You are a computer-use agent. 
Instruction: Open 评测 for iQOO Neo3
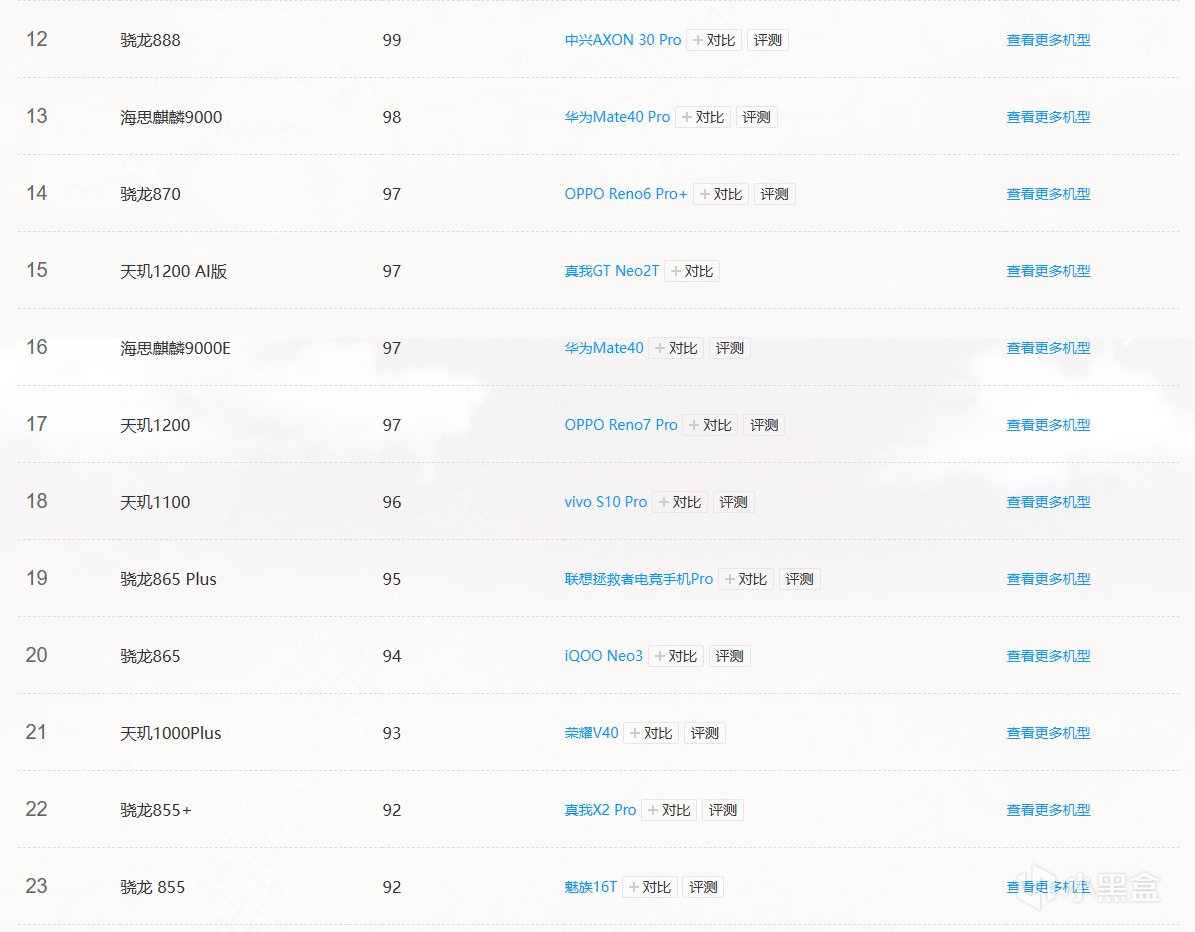tap(729, 656)
